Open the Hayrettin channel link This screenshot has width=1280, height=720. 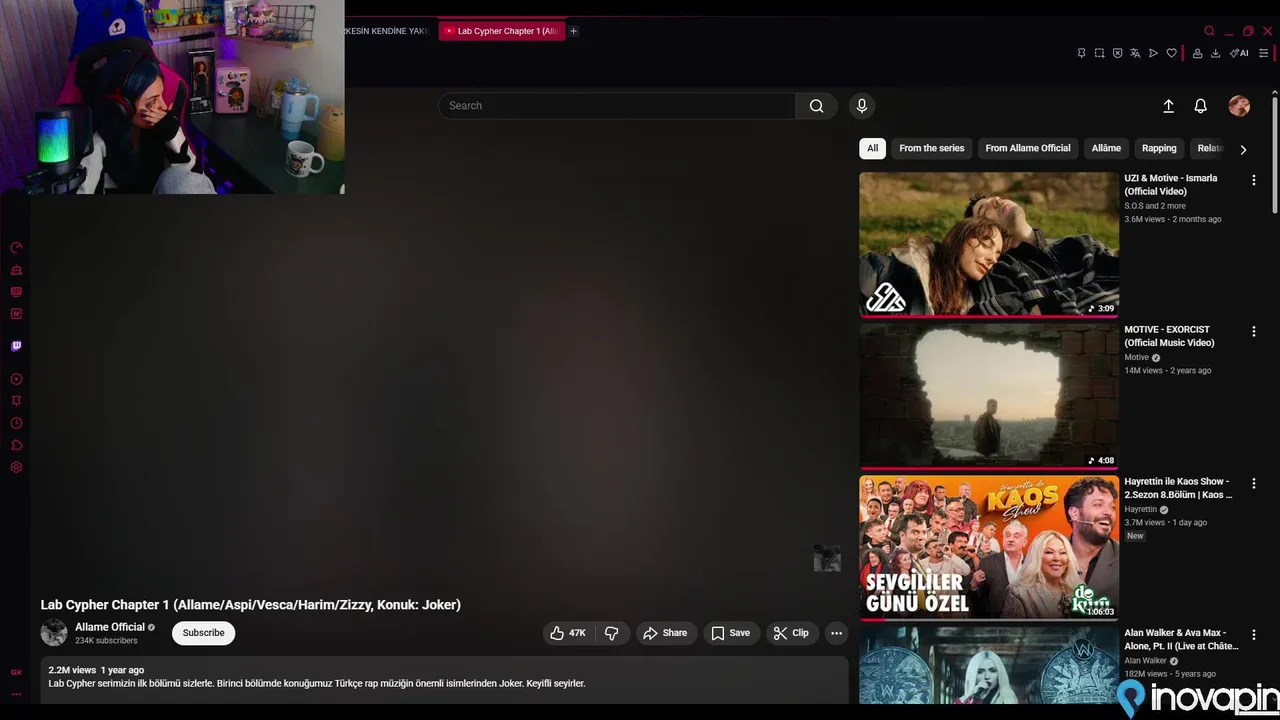coord(1141,509)
